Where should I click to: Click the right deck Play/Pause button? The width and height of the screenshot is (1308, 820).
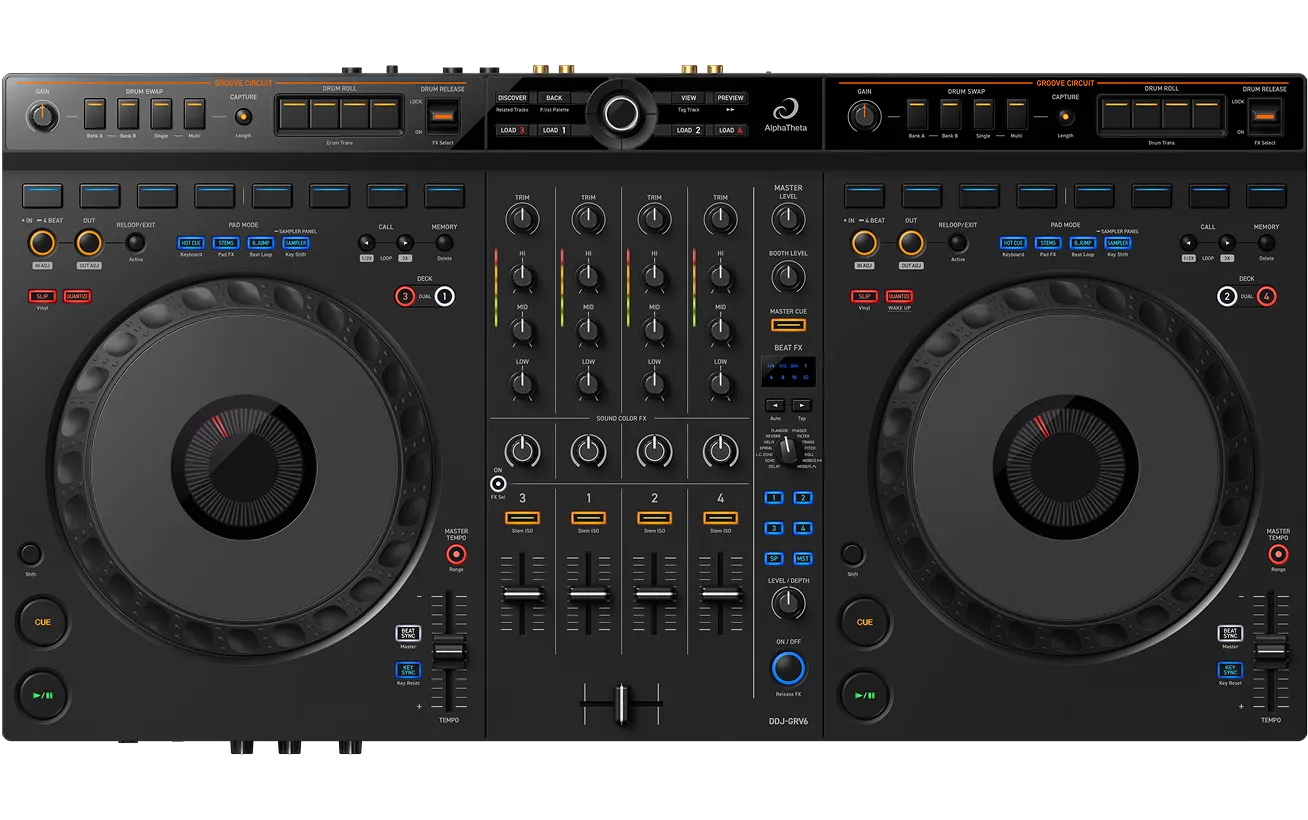865,694
